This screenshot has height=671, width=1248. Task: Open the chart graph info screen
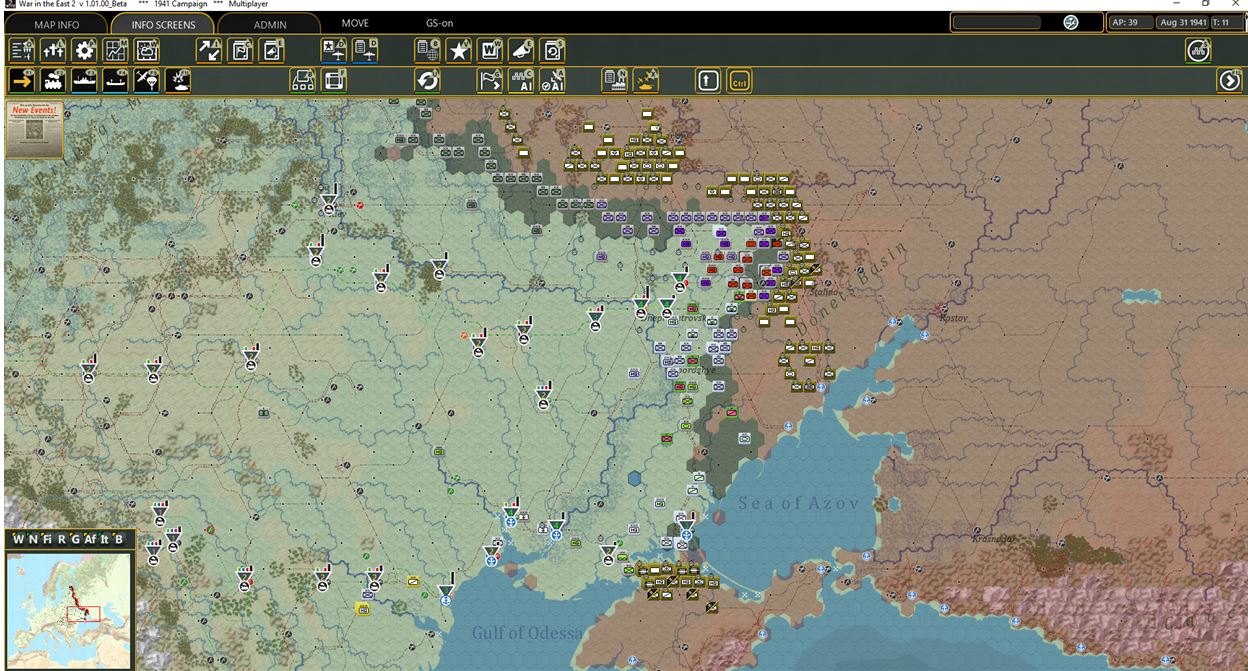pos(116,50)
